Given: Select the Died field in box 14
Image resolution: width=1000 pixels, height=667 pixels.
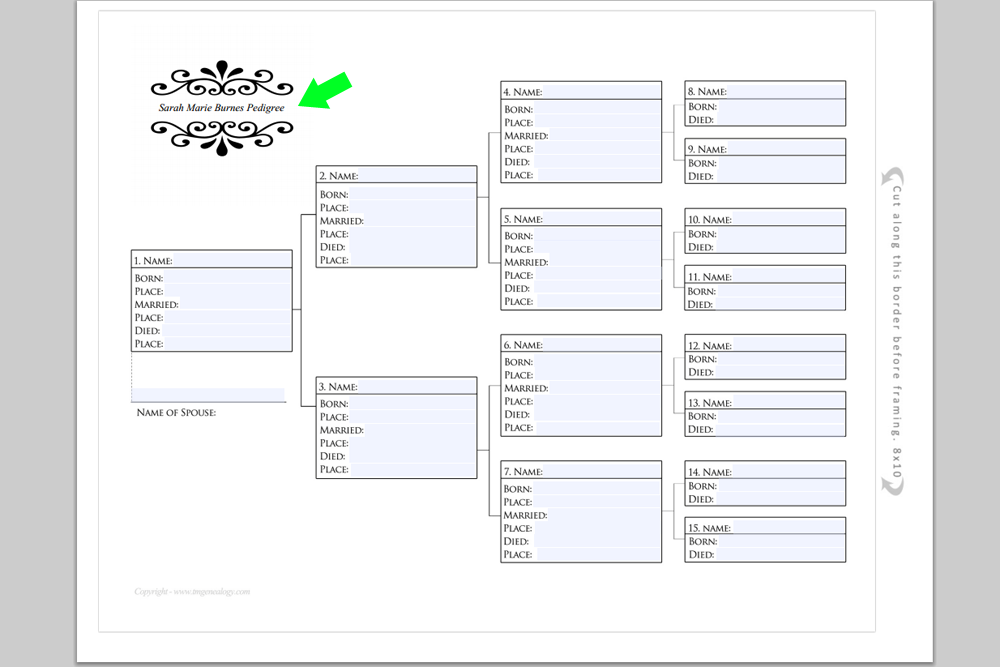Looking at the screenshot, I should [779, 499].
